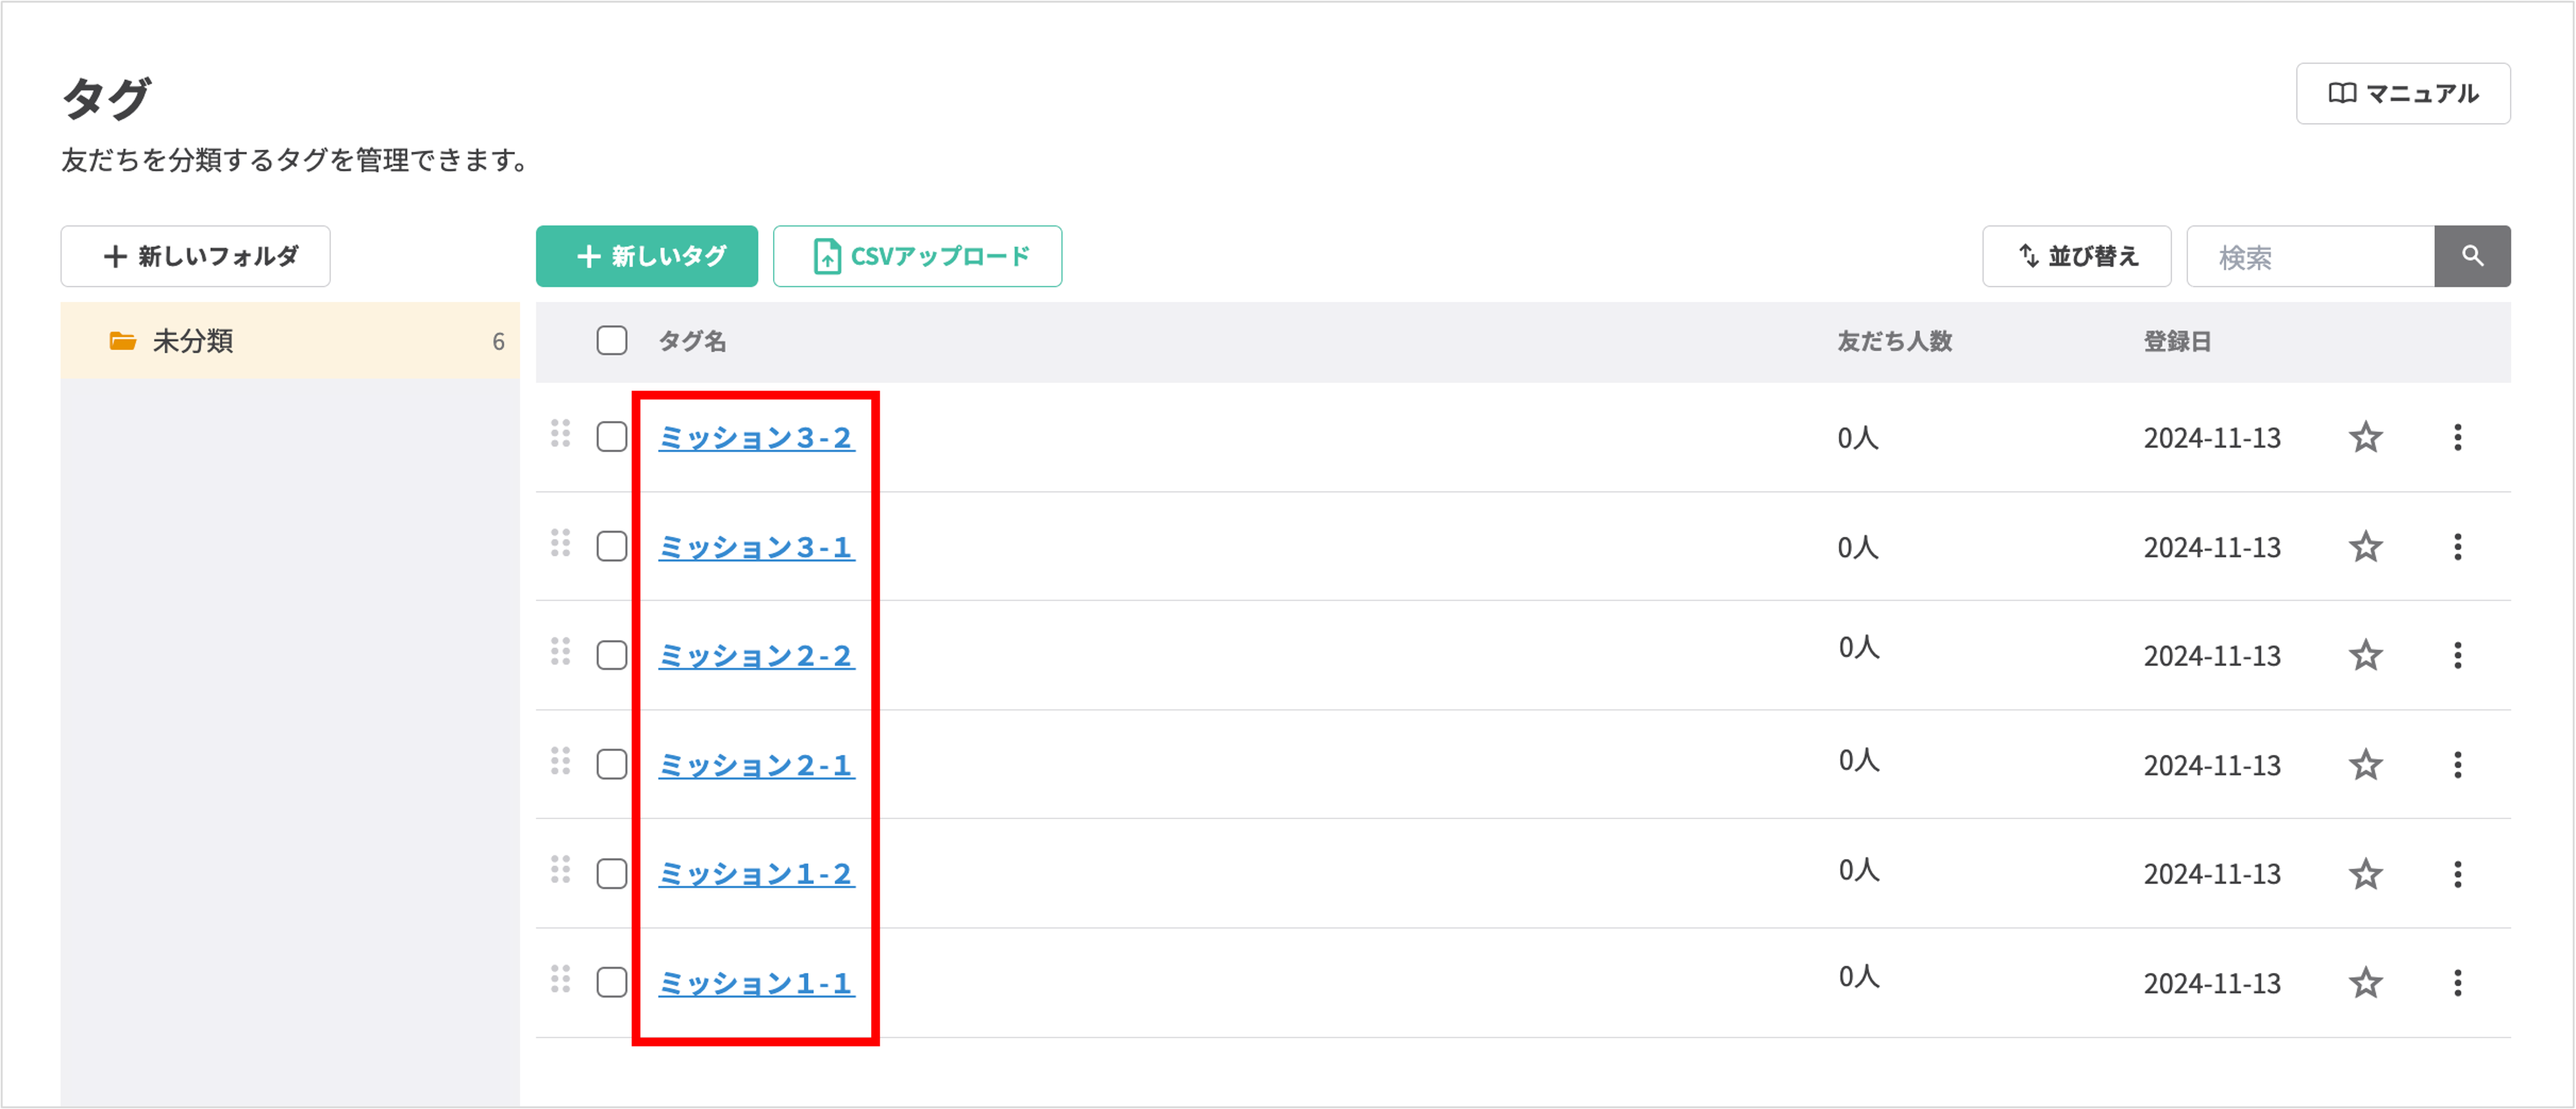Click the 新しいタグ button
Screen dimensions: 2576x1109
tap(647, 256)
